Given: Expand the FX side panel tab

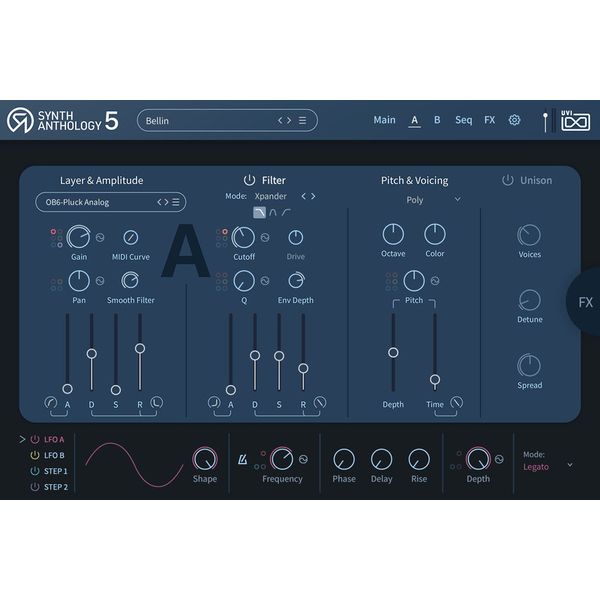Looking at the screenshot, I should point(584,302).
